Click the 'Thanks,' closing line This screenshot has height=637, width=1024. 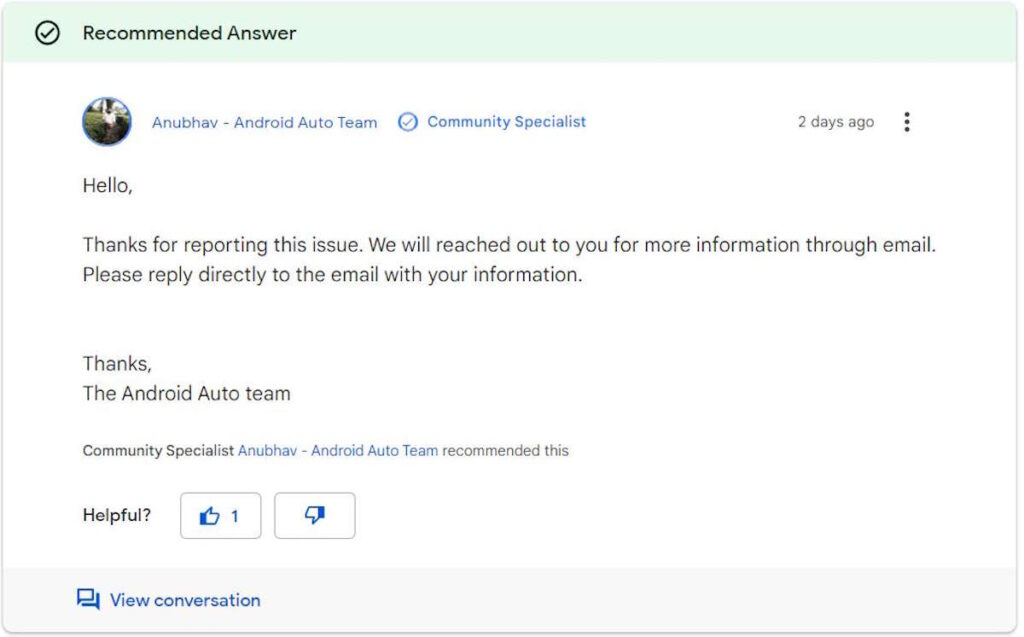(x=117, y=363)
